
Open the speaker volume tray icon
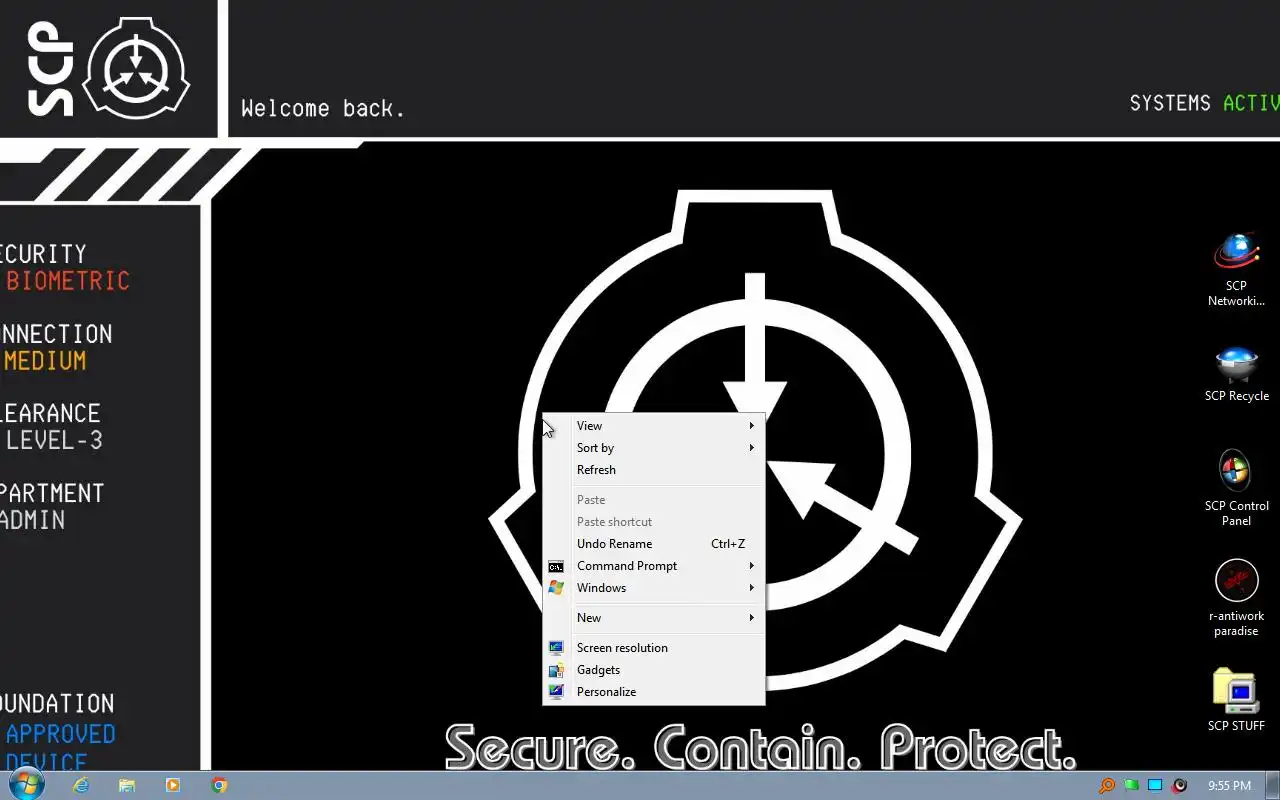click(x=1179, y=786)
